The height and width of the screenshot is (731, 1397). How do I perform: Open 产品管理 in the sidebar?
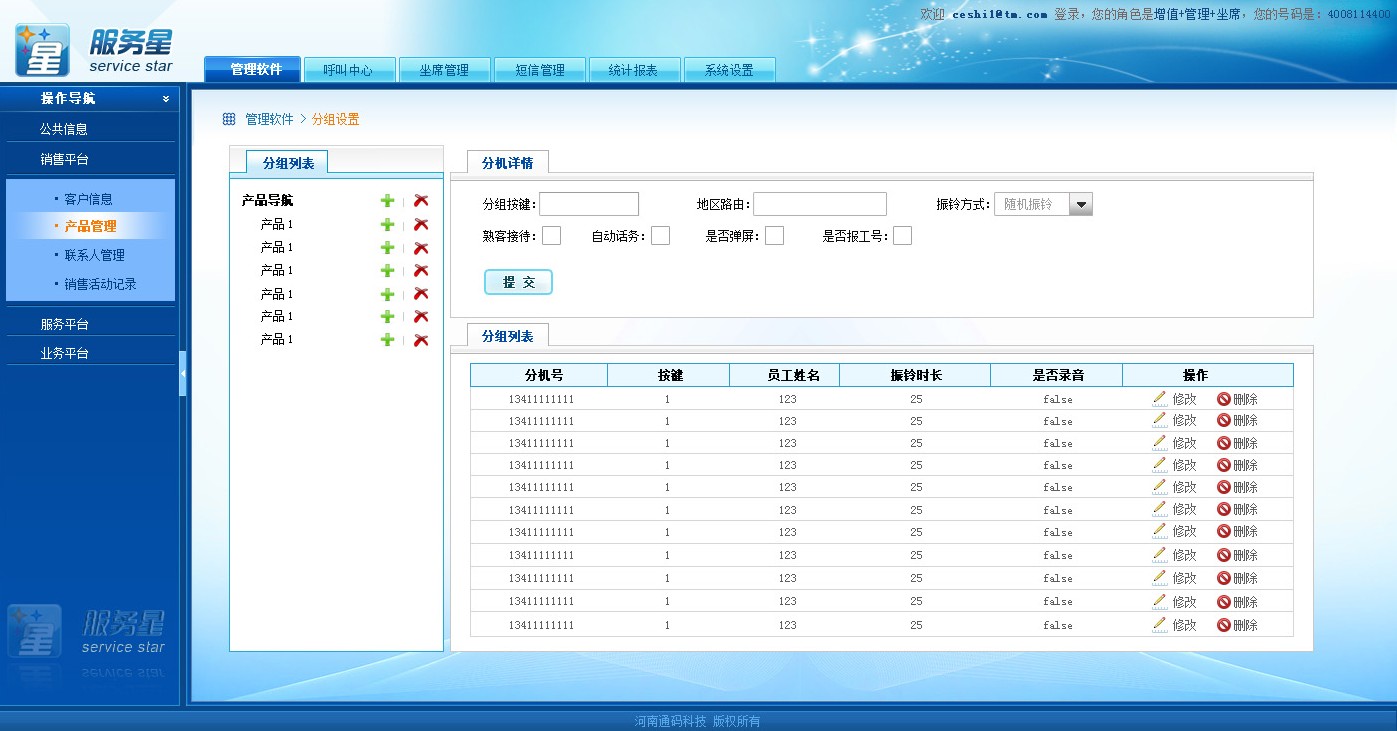91,226
